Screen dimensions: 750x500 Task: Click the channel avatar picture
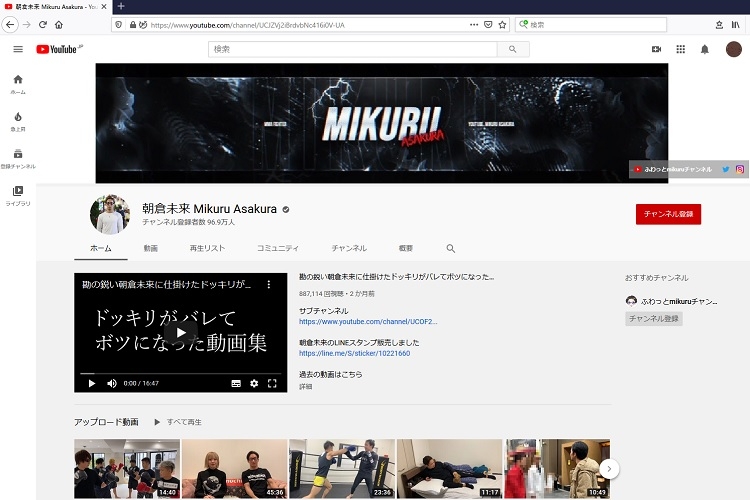click(110, 214)
